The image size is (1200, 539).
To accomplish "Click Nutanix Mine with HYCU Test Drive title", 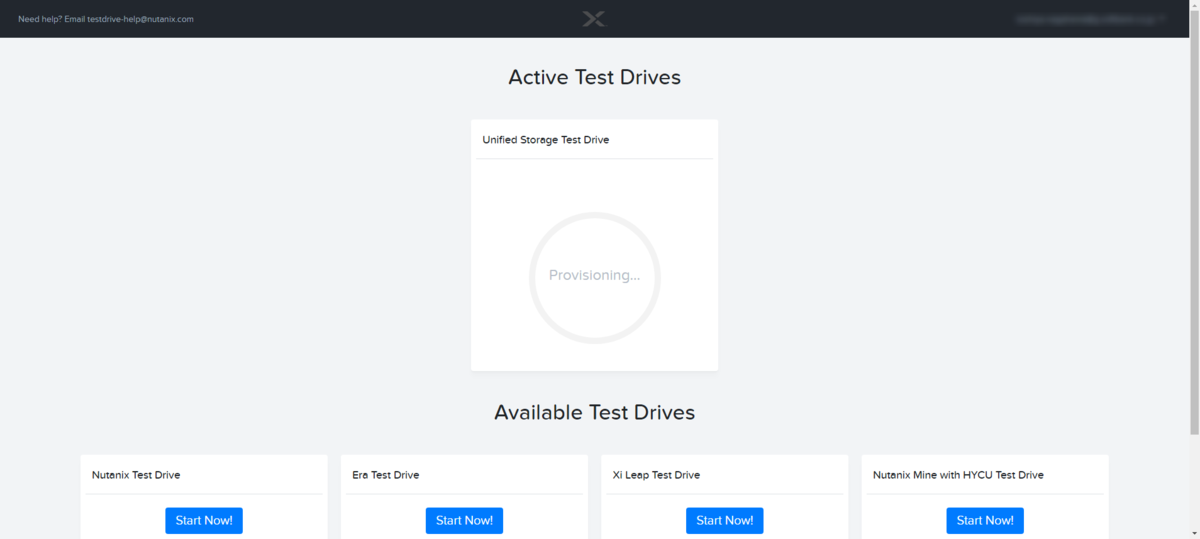I will pyautogui.click(x=958, y=475).
